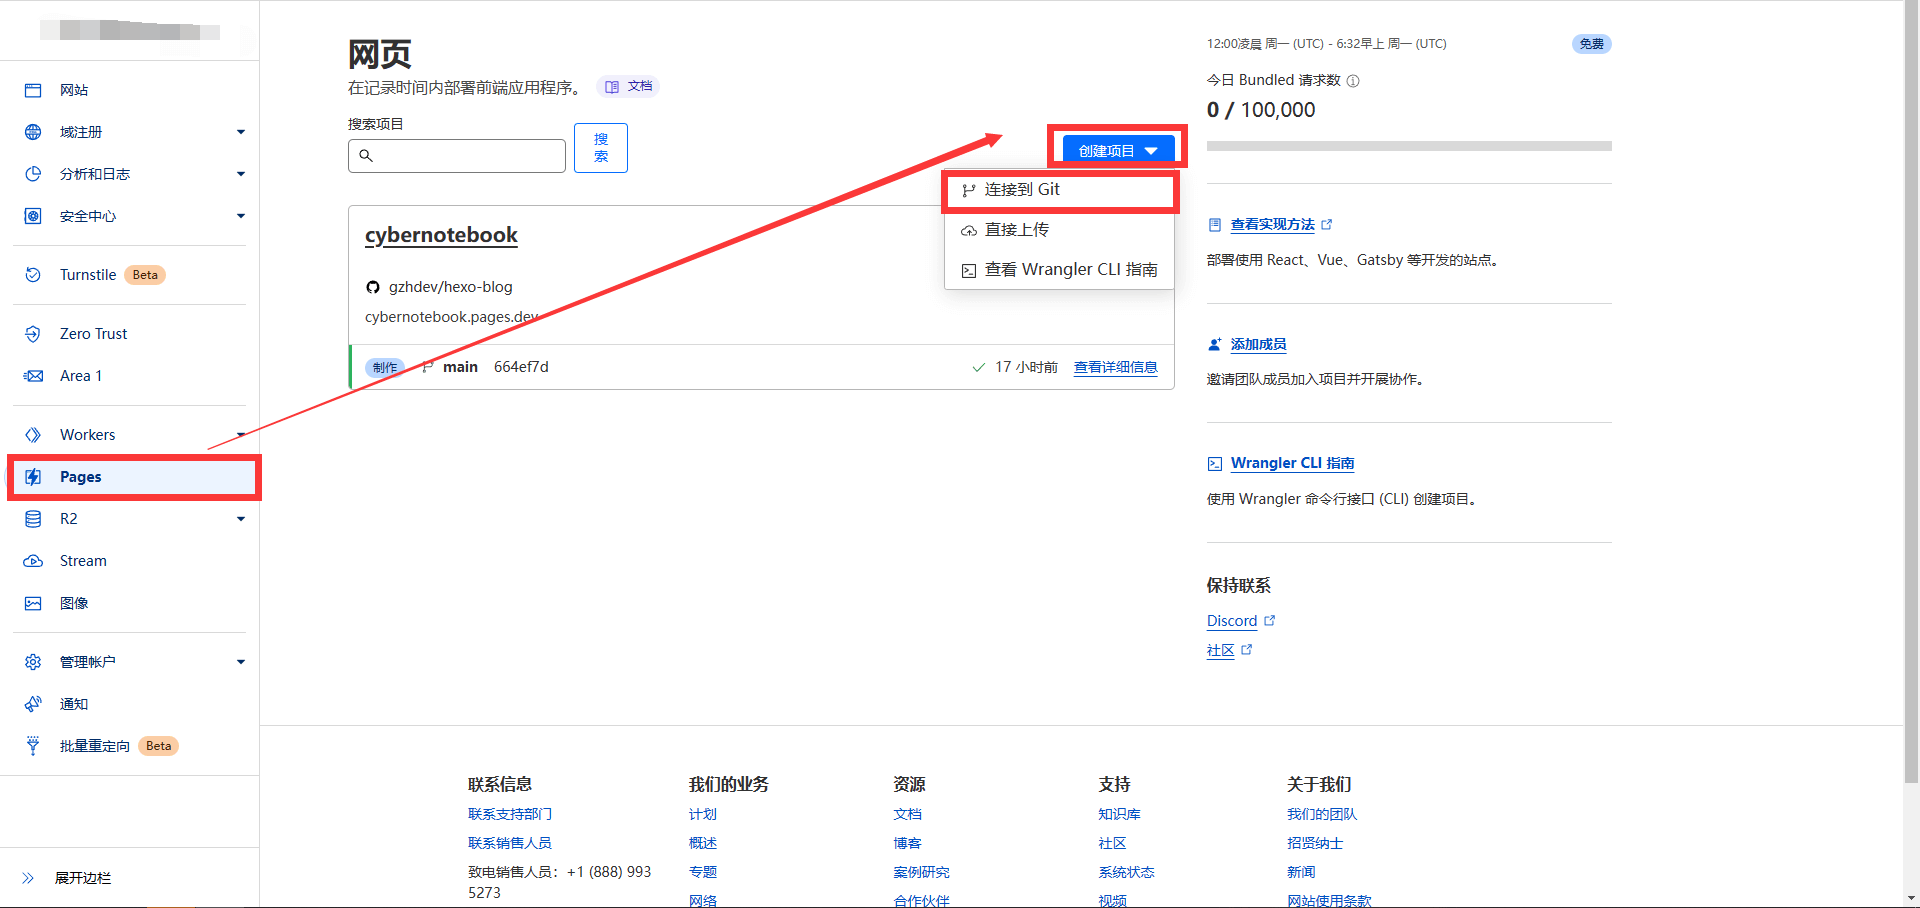Click the Pages lightning icon

pos(33,477)
